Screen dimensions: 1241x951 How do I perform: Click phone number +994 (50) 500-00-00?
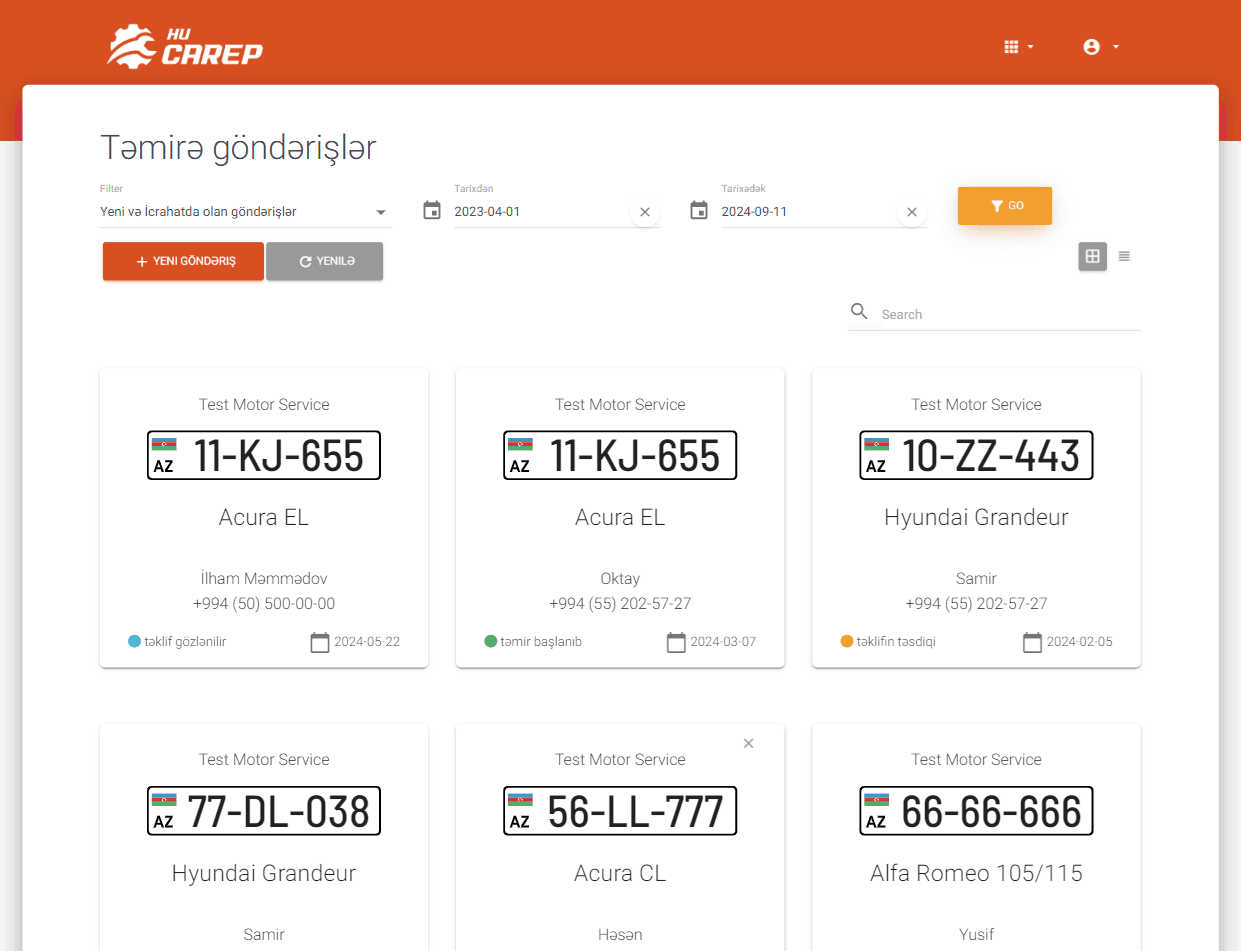[264, 603]
